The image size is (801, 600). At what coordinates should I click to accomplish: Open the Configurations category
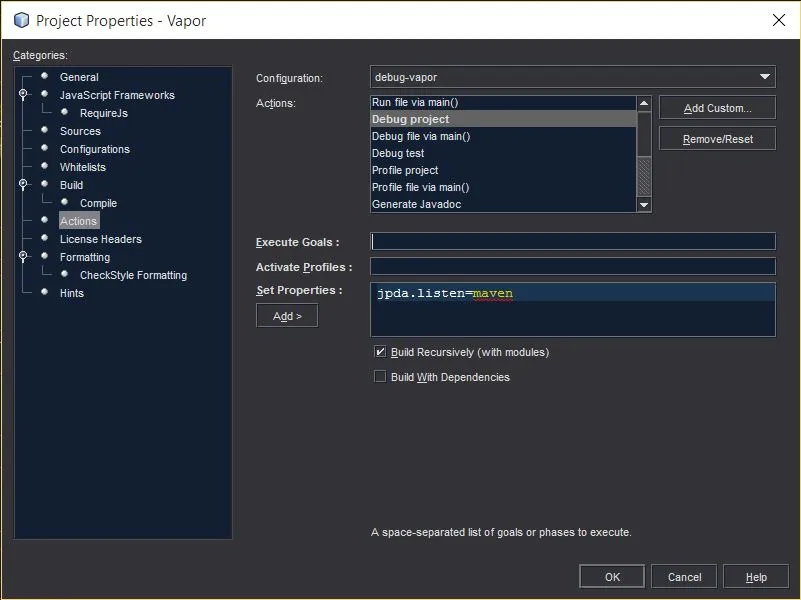(95, 149)
